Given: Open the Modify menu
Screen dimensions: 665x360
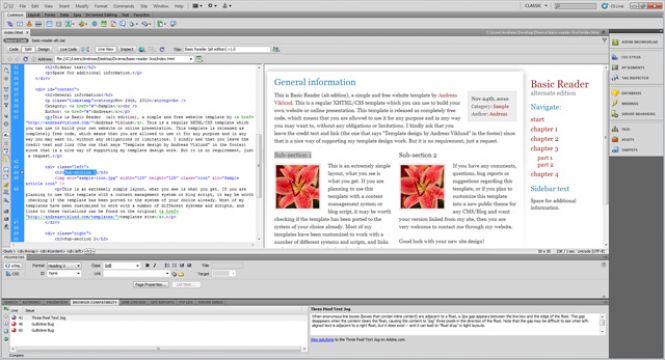Looking at the screenshot, I should (x=82, y=6).
